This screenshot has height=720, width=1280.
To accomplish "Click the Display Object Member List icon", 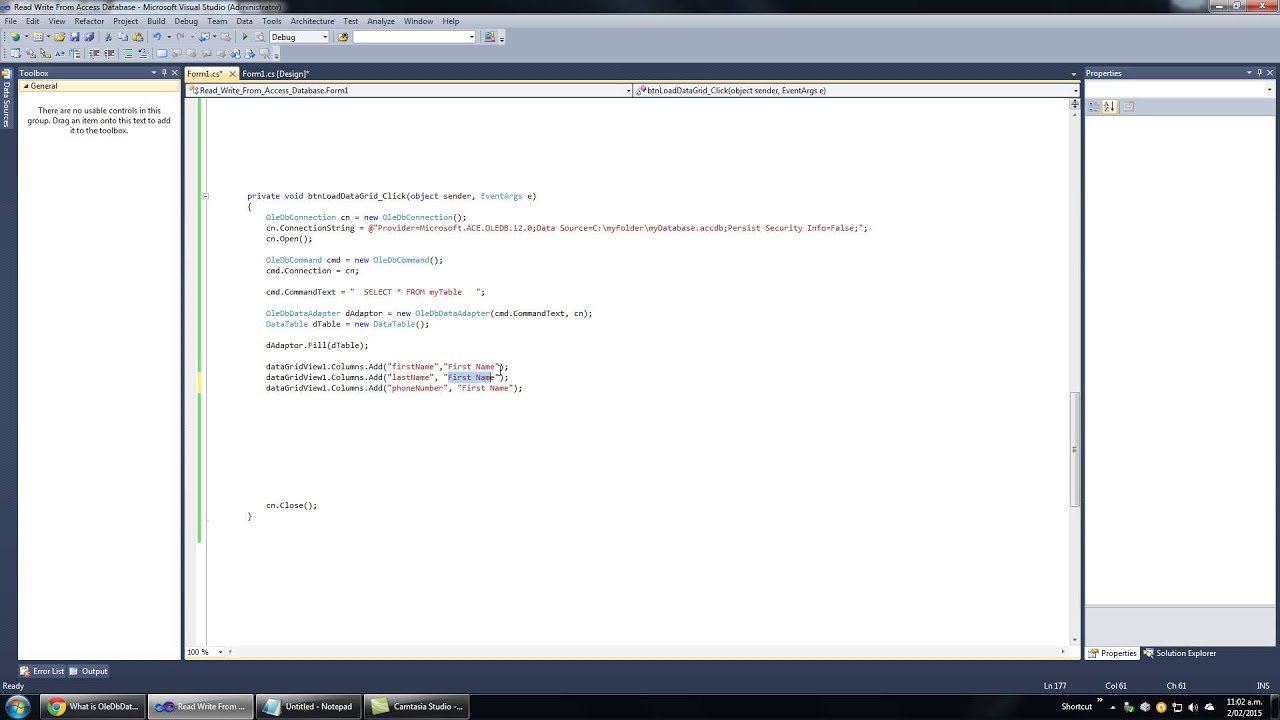I will (x=15, y=53).
